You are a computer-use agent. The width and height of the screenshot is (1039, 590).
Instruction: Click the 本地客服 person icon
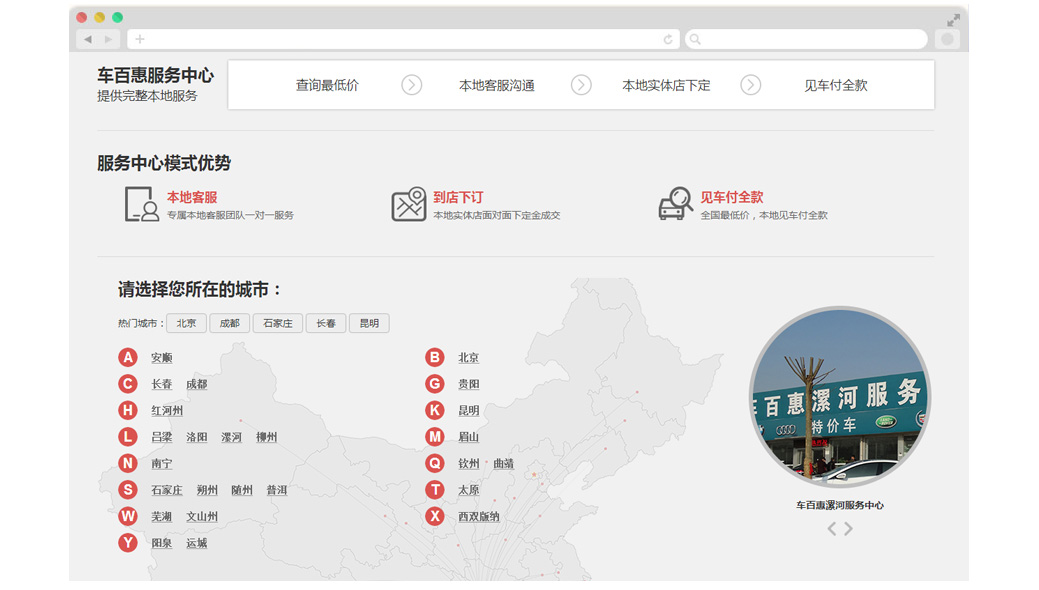[x=142, y=204]
